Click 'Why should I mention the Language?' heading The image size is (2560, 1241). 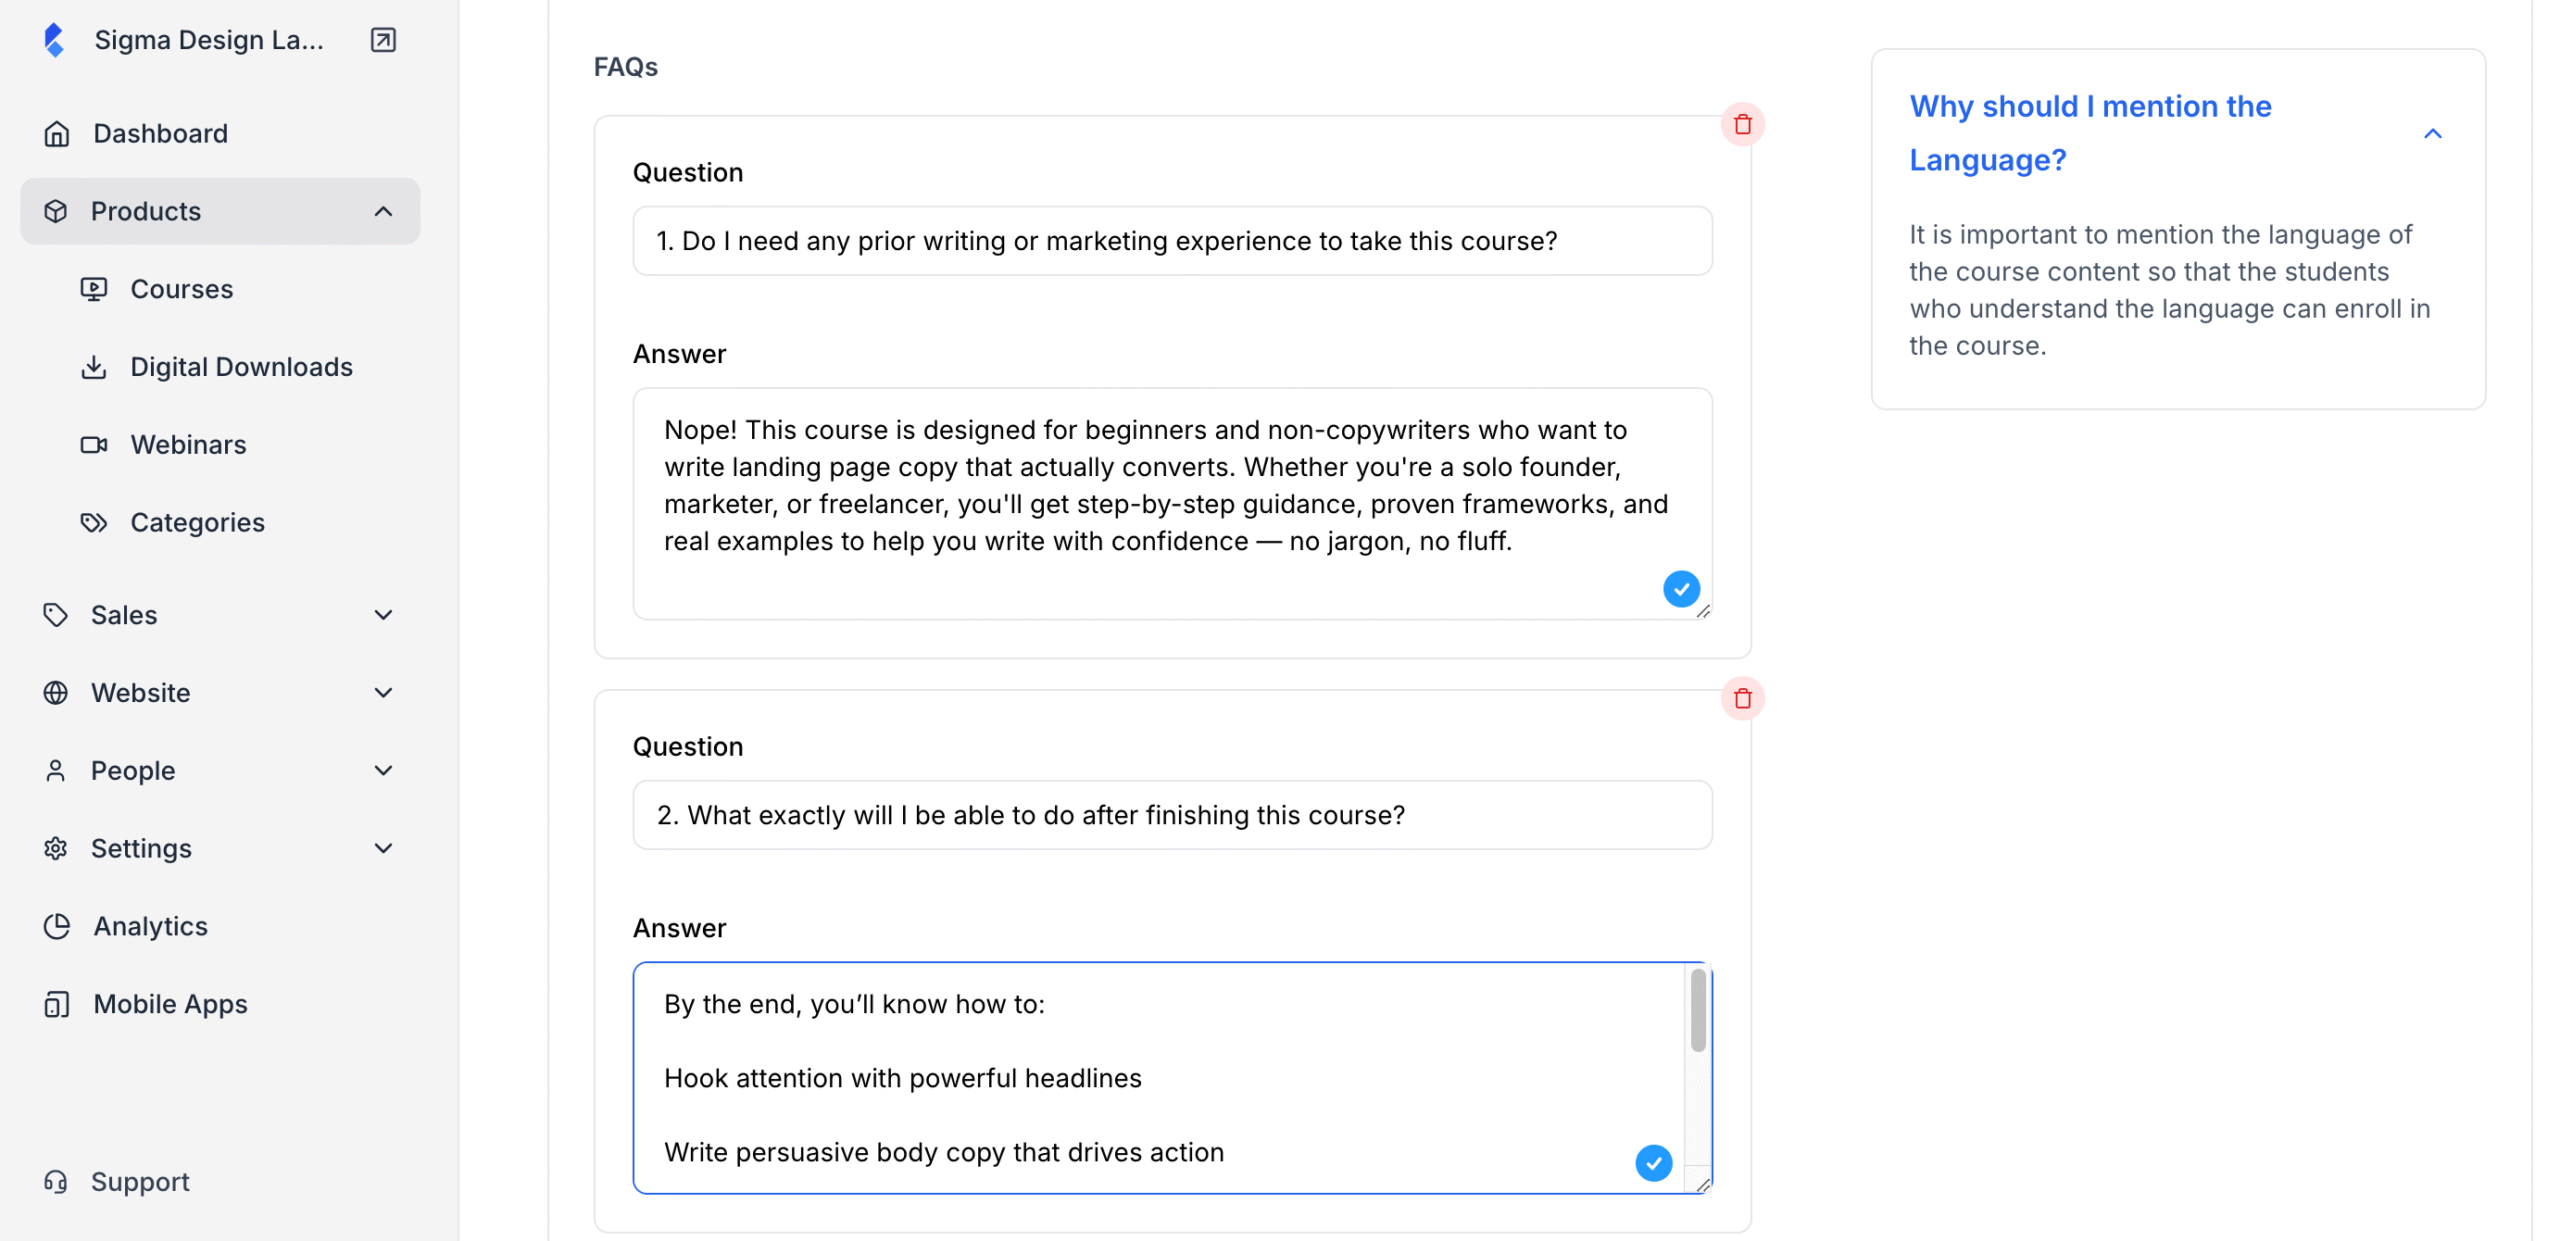point(2091,133)
